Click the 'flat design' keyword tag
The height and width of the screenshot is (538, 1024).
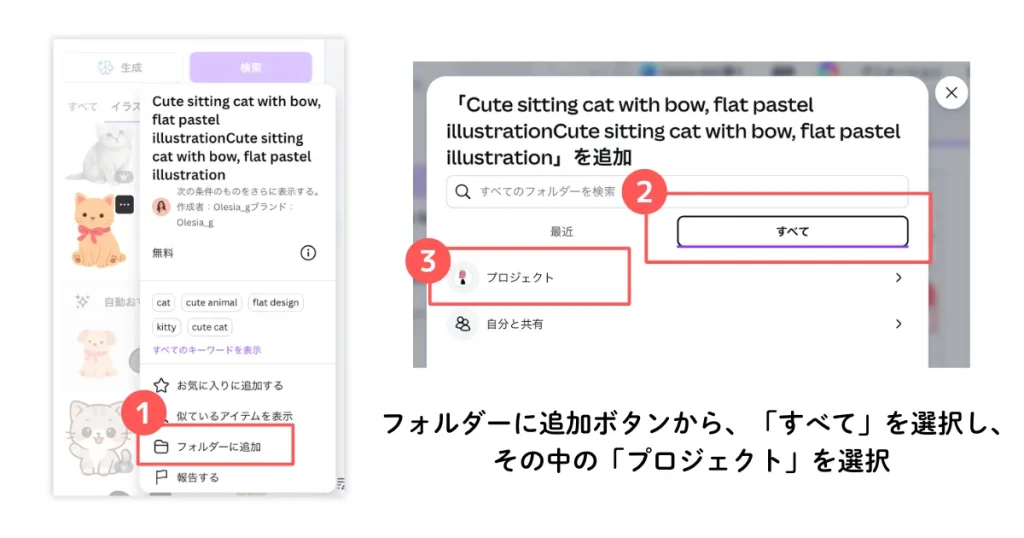pos(274,302)
